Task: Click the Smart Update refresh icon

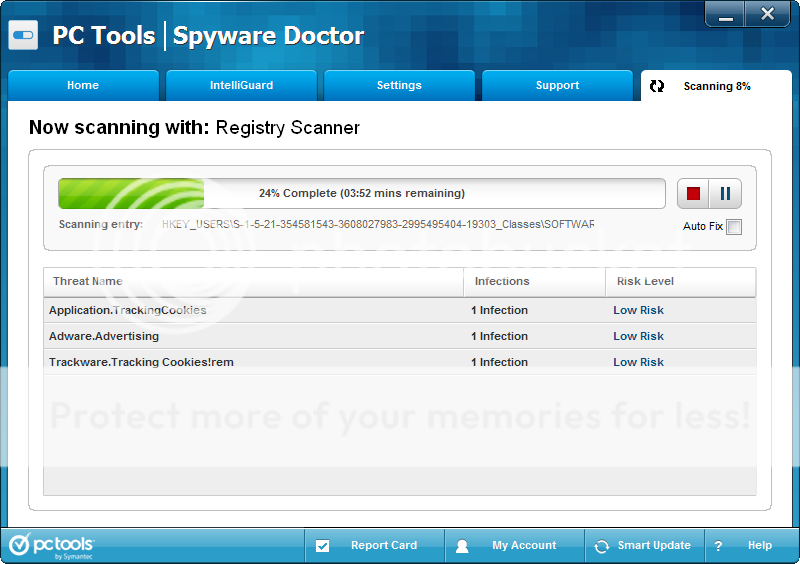Action: click(x=601, y=546)
